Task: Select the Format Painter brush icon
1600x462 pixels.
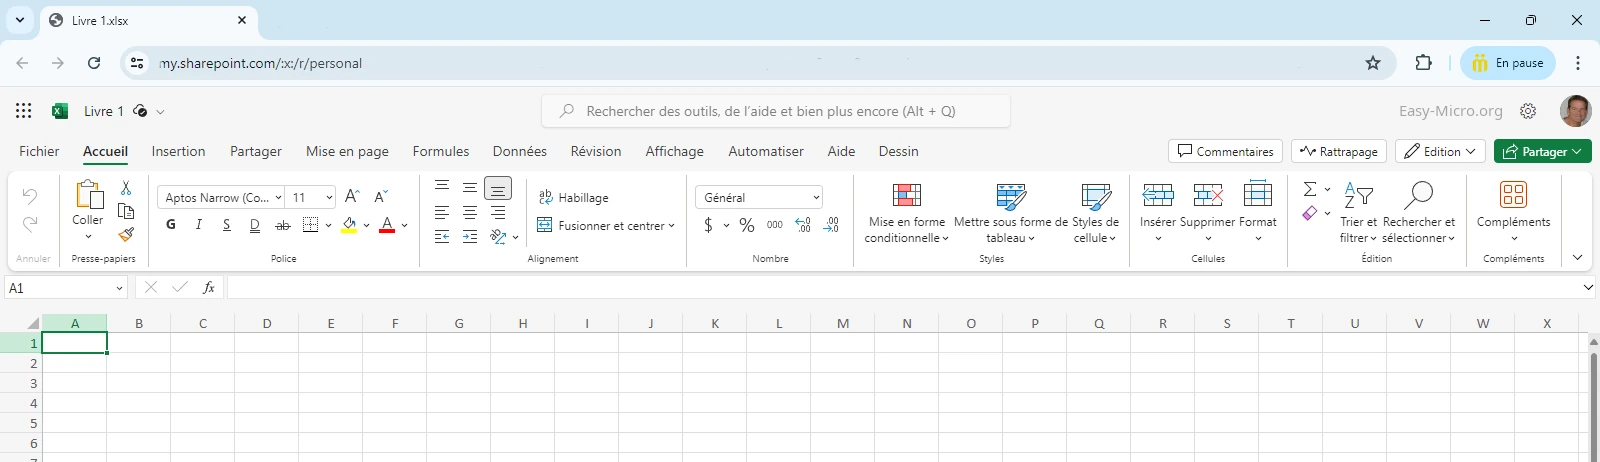Action: pos(126,234)
